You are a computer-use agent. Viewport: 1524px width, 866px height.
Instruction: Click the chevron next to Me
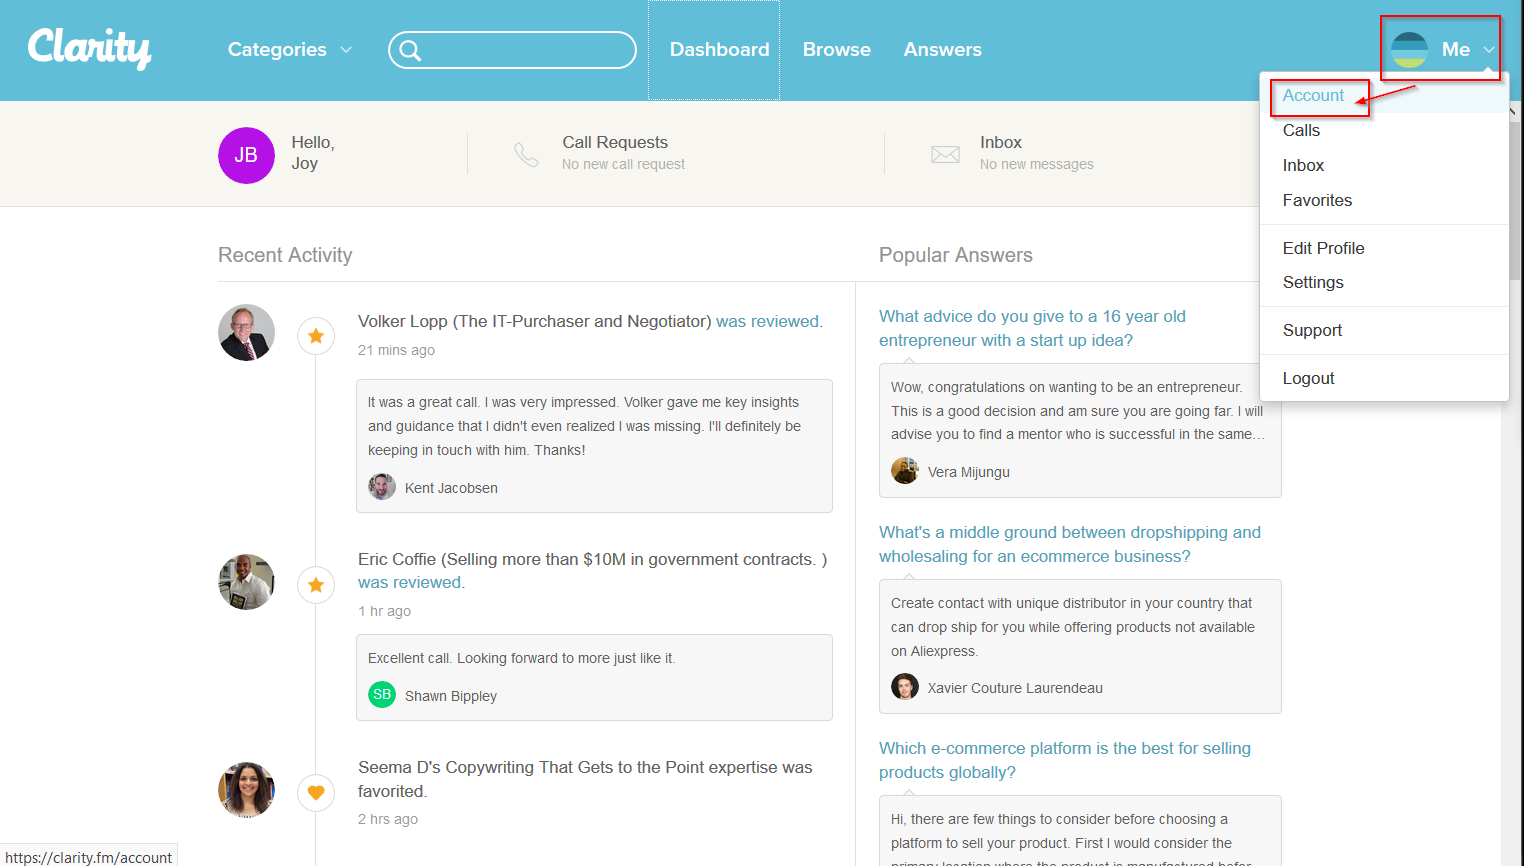pos(1489,50)
